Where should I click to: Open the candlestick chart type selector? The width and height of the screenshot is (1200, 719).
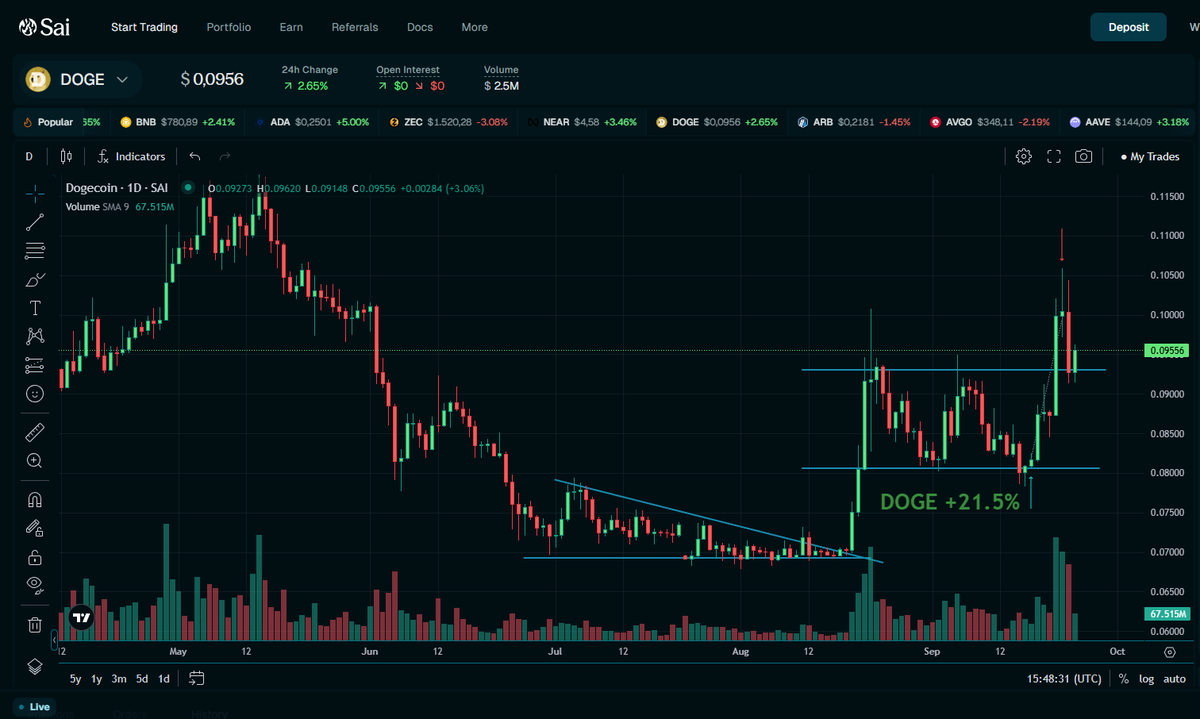[67, 156]
